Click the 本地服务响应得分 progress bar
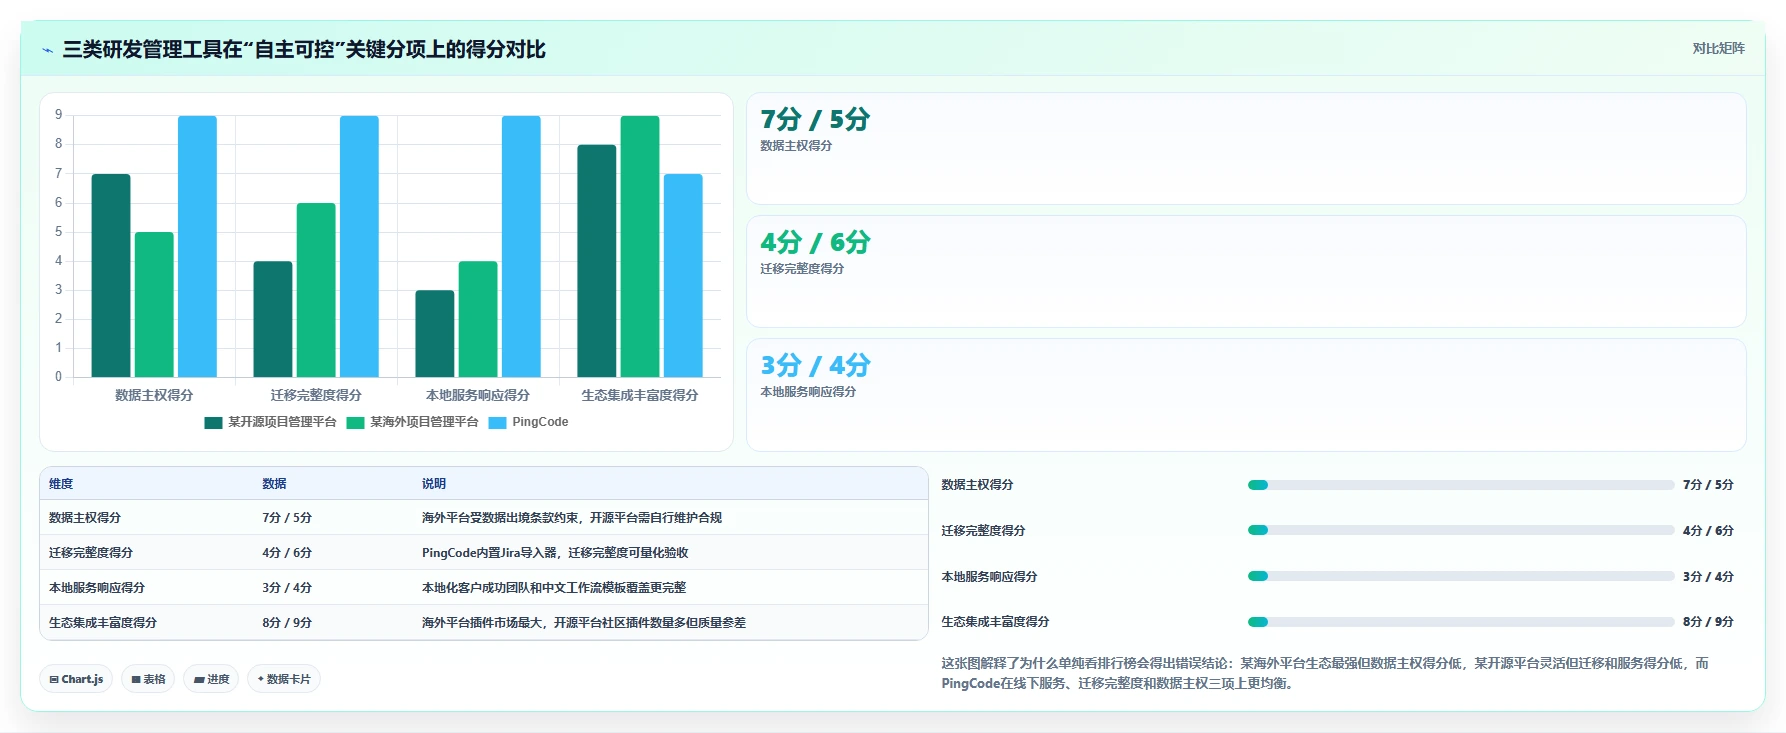 tap(1461, 576)
